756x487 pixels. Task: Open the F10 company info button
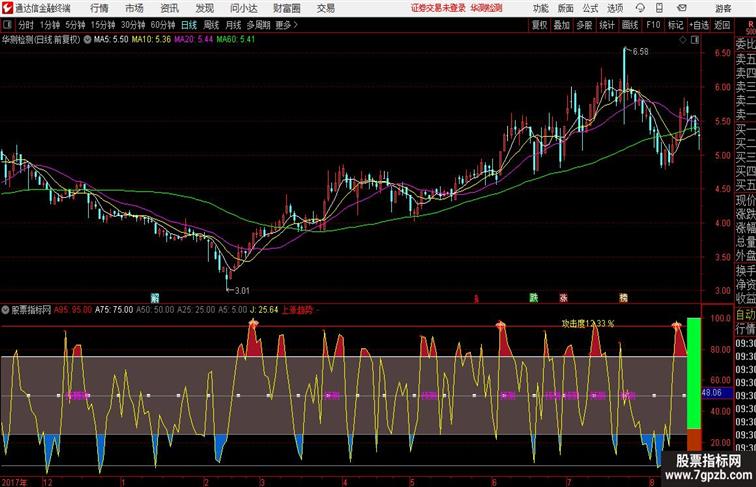(x=653, y=25)
